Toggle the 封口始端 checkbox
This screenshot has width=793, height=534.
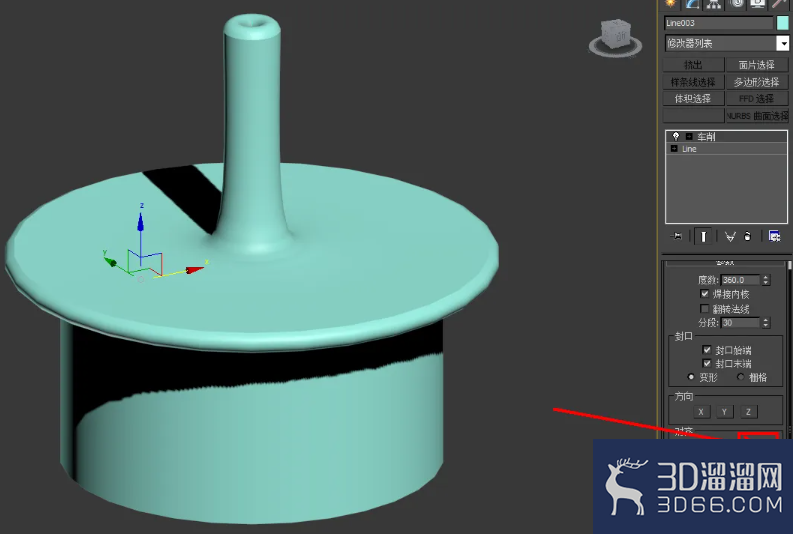707,349
